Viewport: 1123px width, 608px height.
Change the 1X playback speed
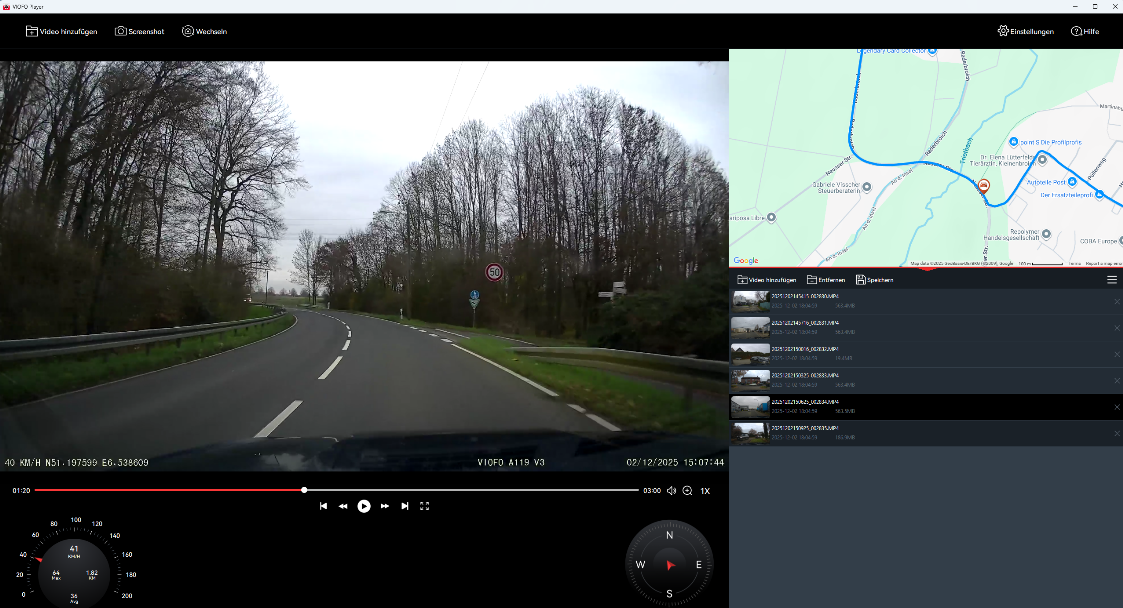[705, 491]
